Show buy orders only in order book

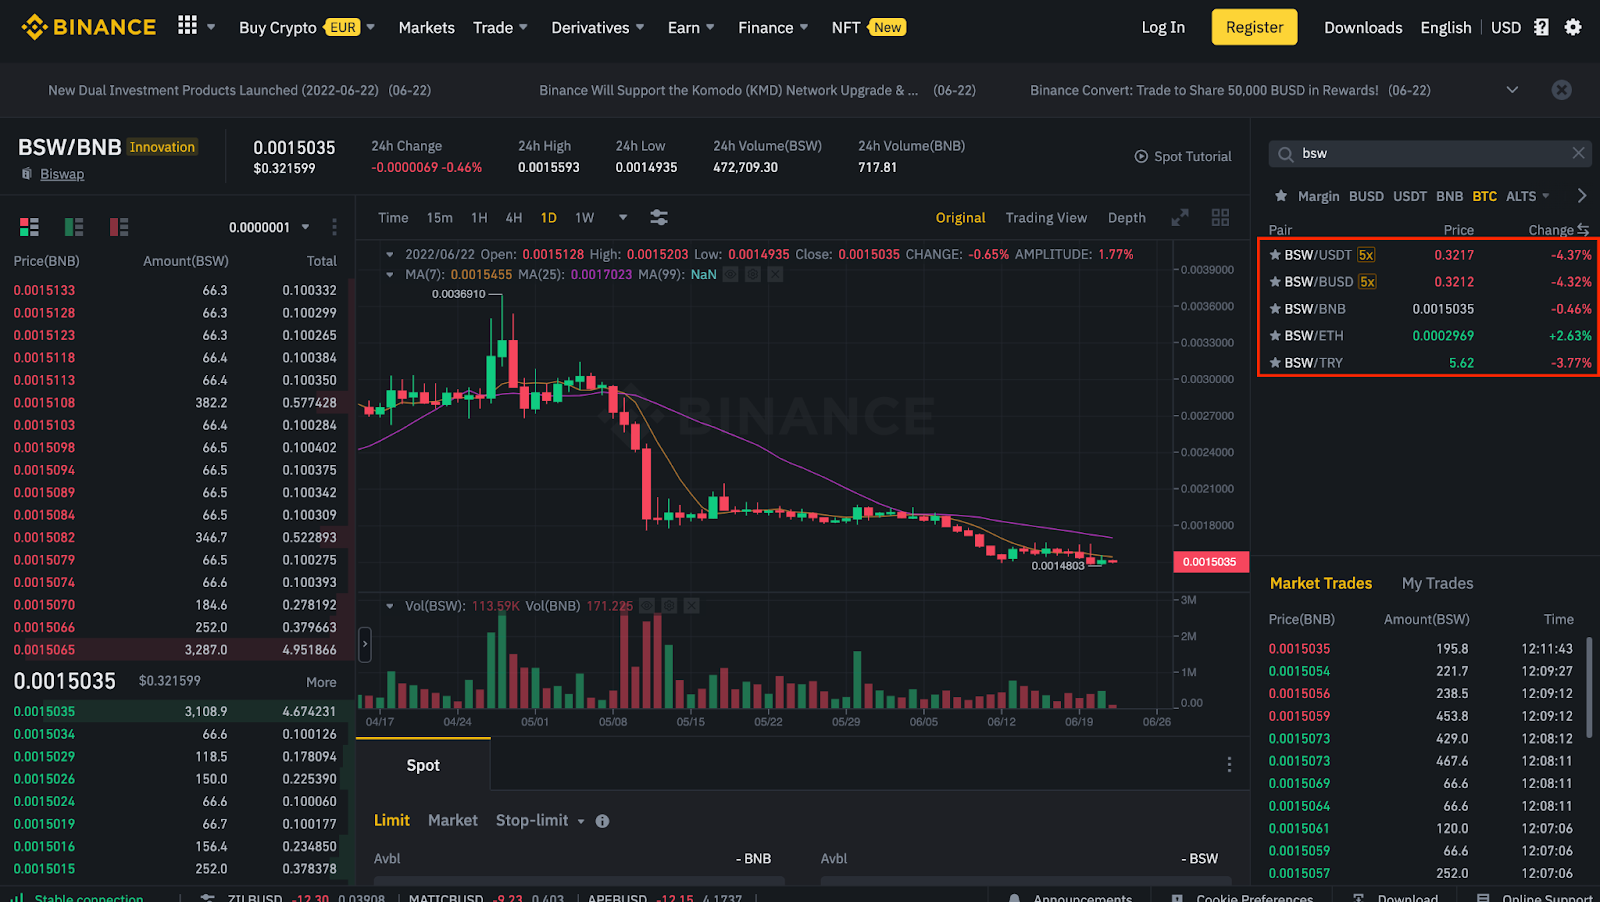click(74, 227)
